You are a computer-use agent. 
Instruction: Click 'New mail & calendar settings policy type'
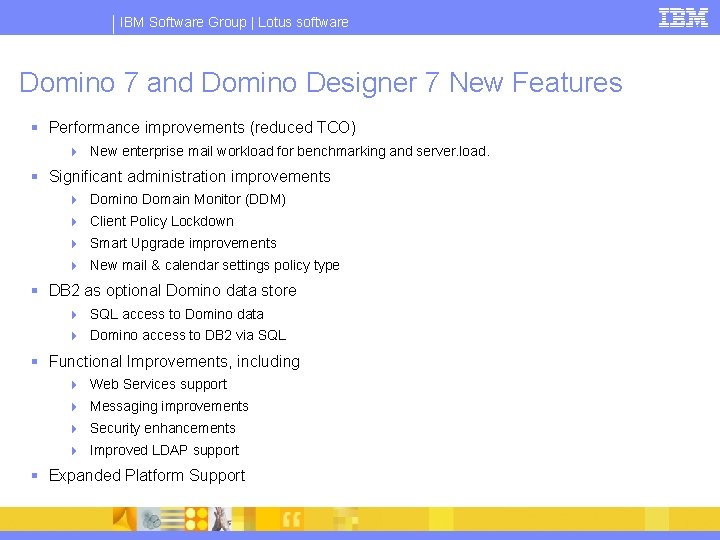[x=214, y=265]
